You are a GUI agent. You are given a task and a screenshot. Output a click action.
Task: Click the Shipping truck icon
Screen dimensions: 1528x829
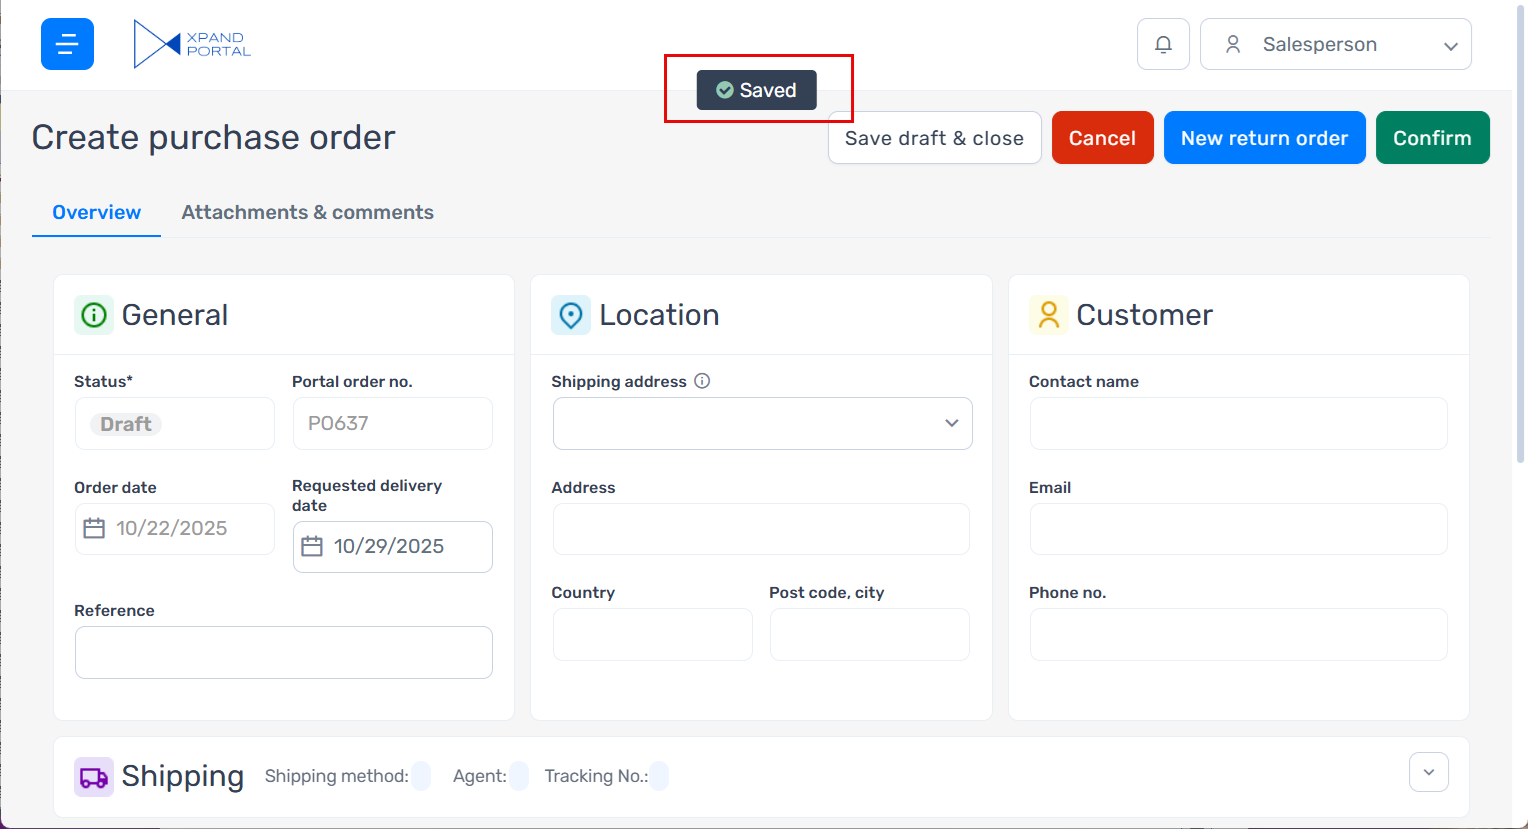(94, 777)
